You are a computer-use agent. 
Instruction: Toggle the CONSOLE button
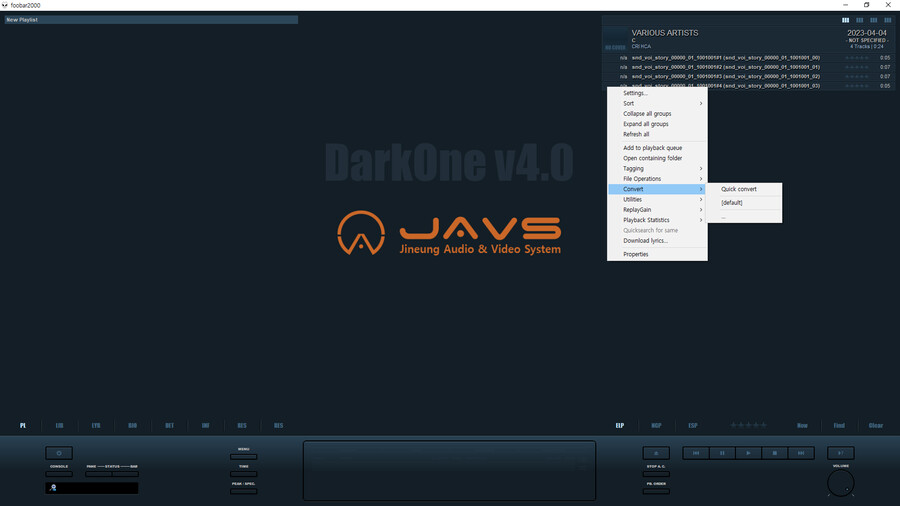tap(59, 474)
